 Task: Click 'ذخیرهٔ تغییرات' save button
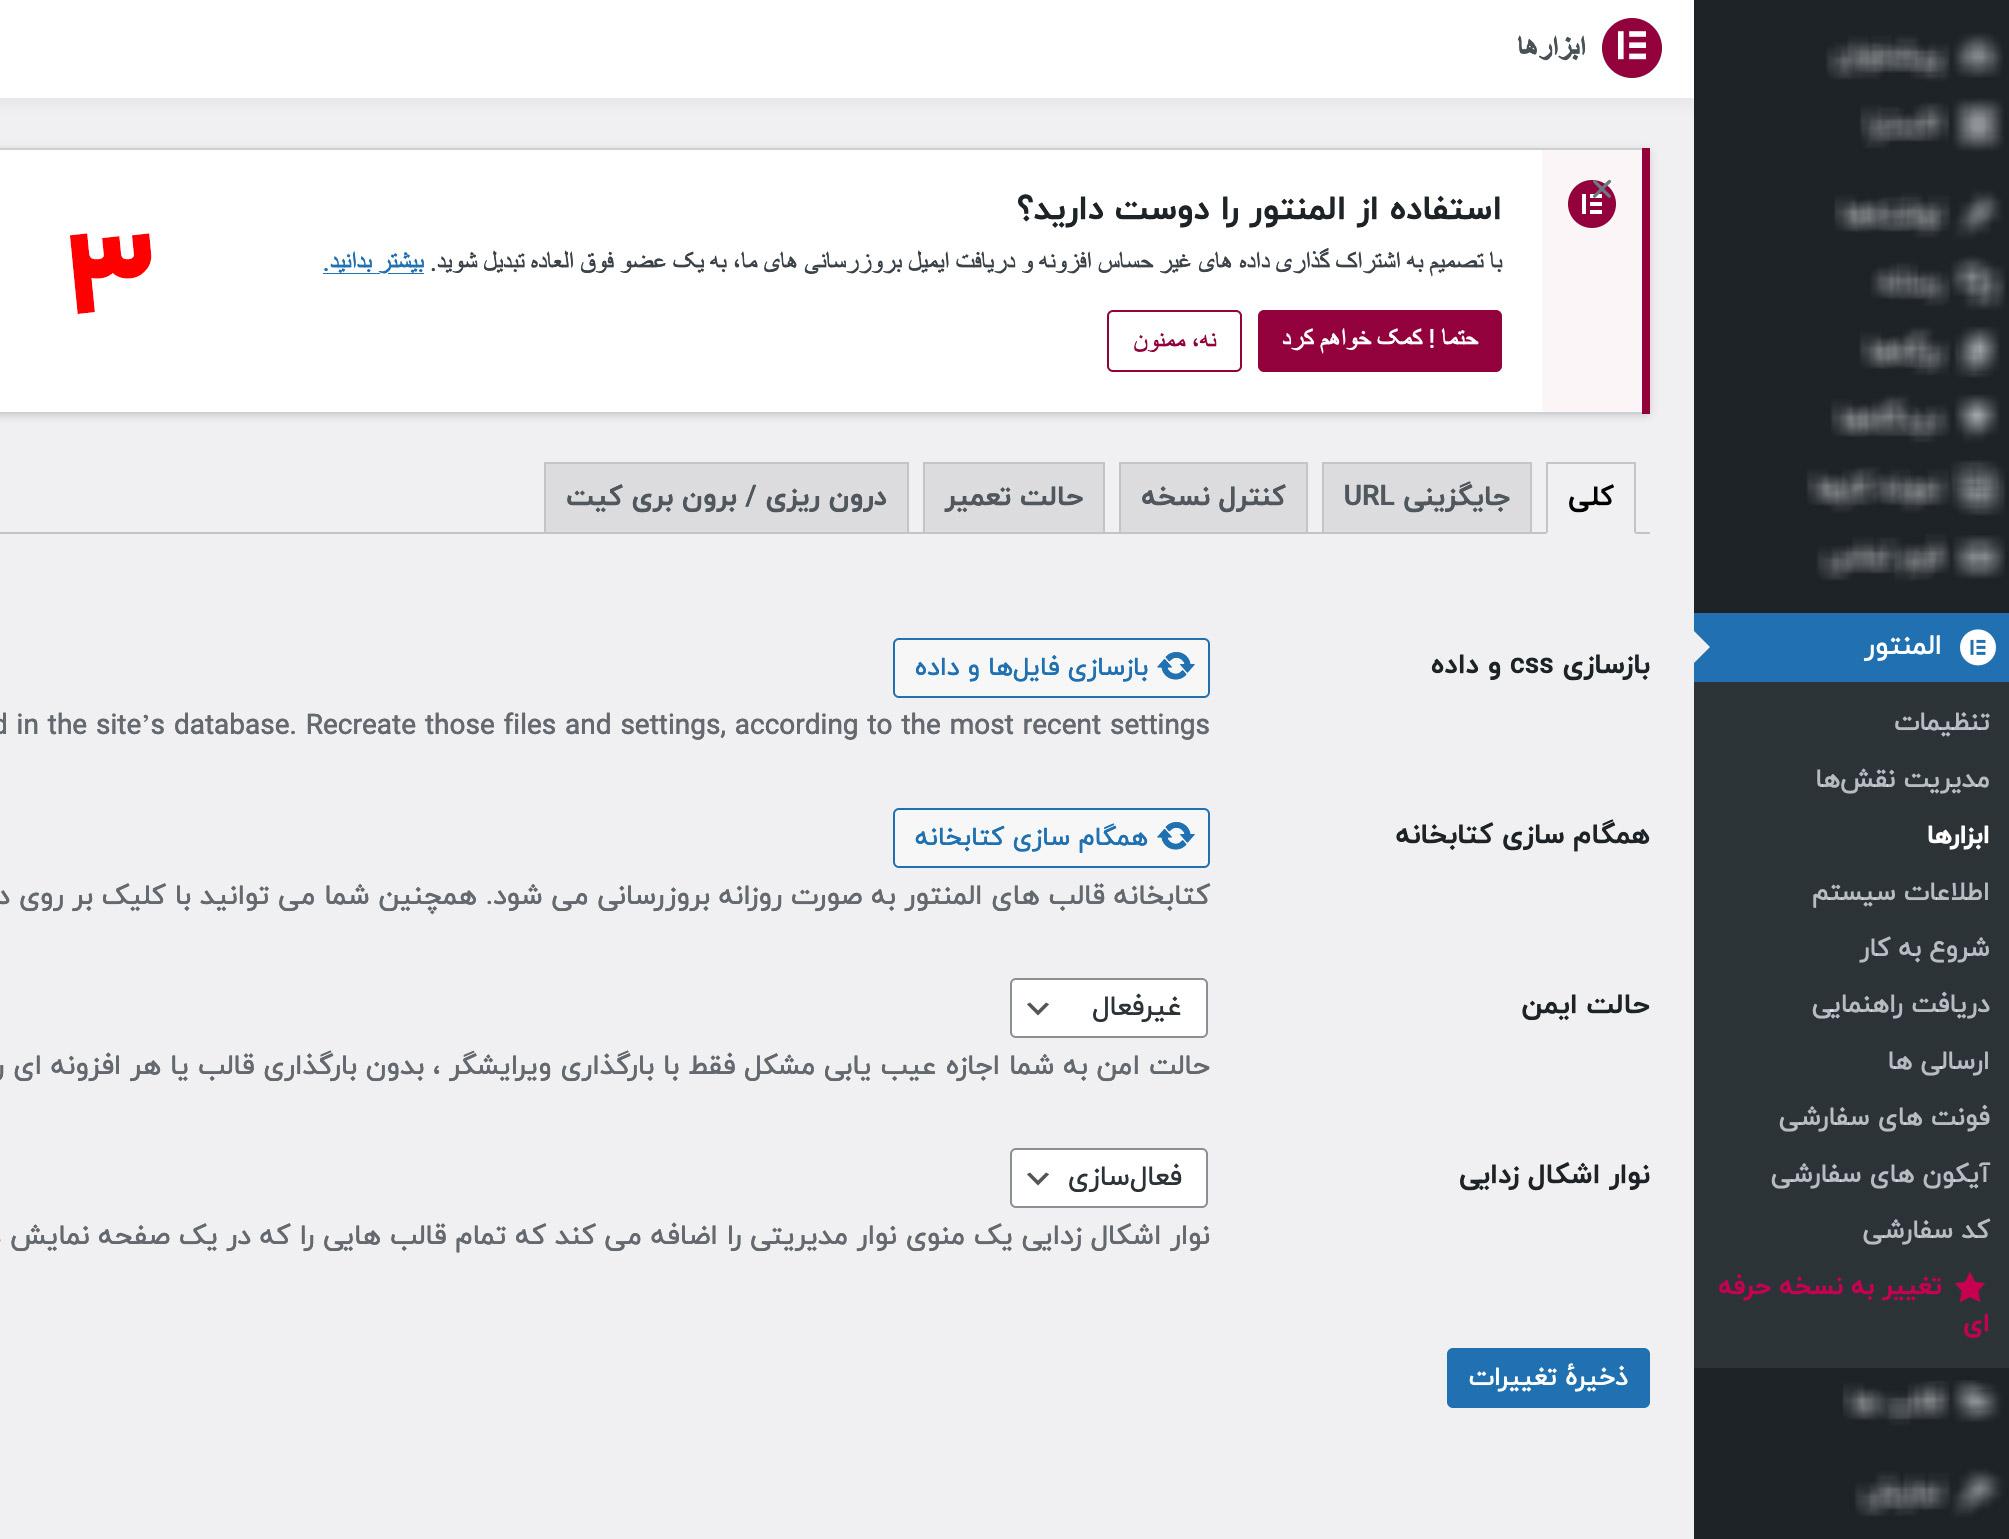1548,1378
